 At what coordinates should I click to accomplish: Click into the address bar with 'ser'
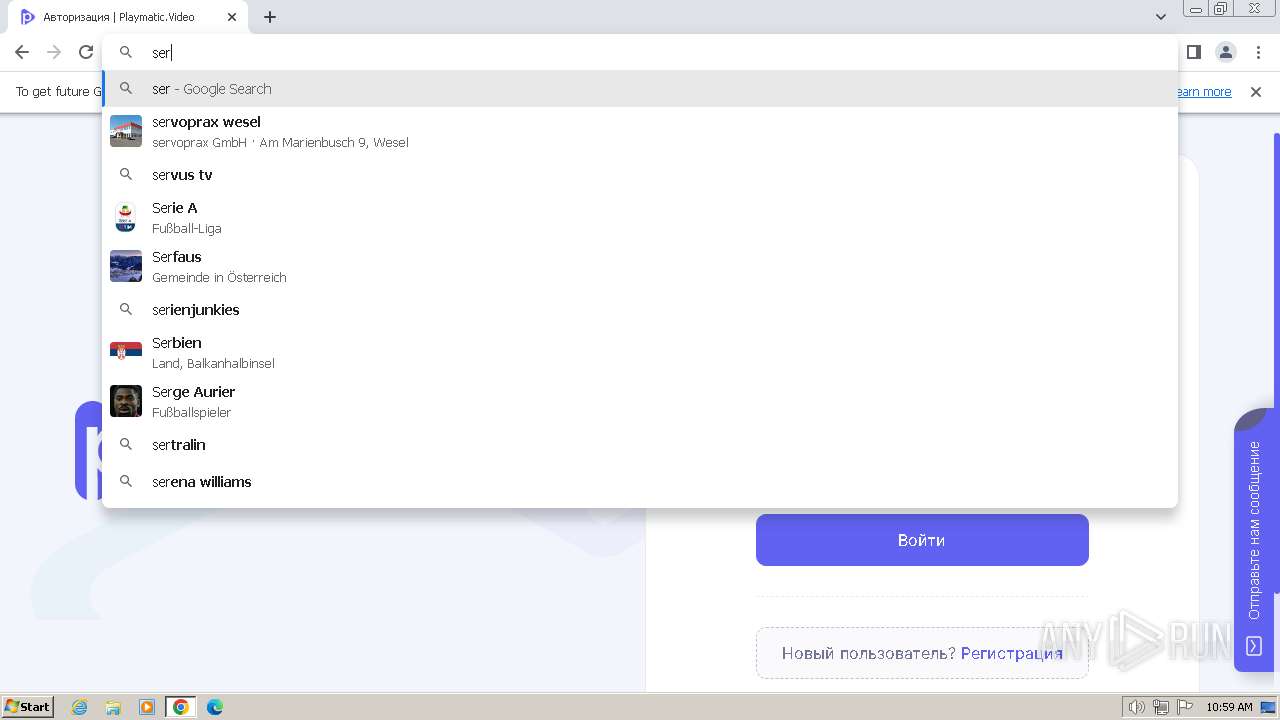(640, 52)
